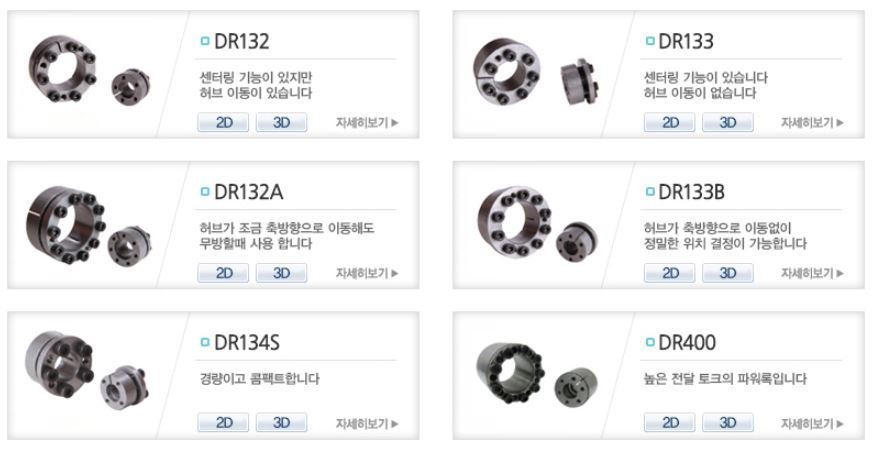The width and height of the screenshot is (874, 449).
Task: View details link for DR134S
Action: pos(367,423)
